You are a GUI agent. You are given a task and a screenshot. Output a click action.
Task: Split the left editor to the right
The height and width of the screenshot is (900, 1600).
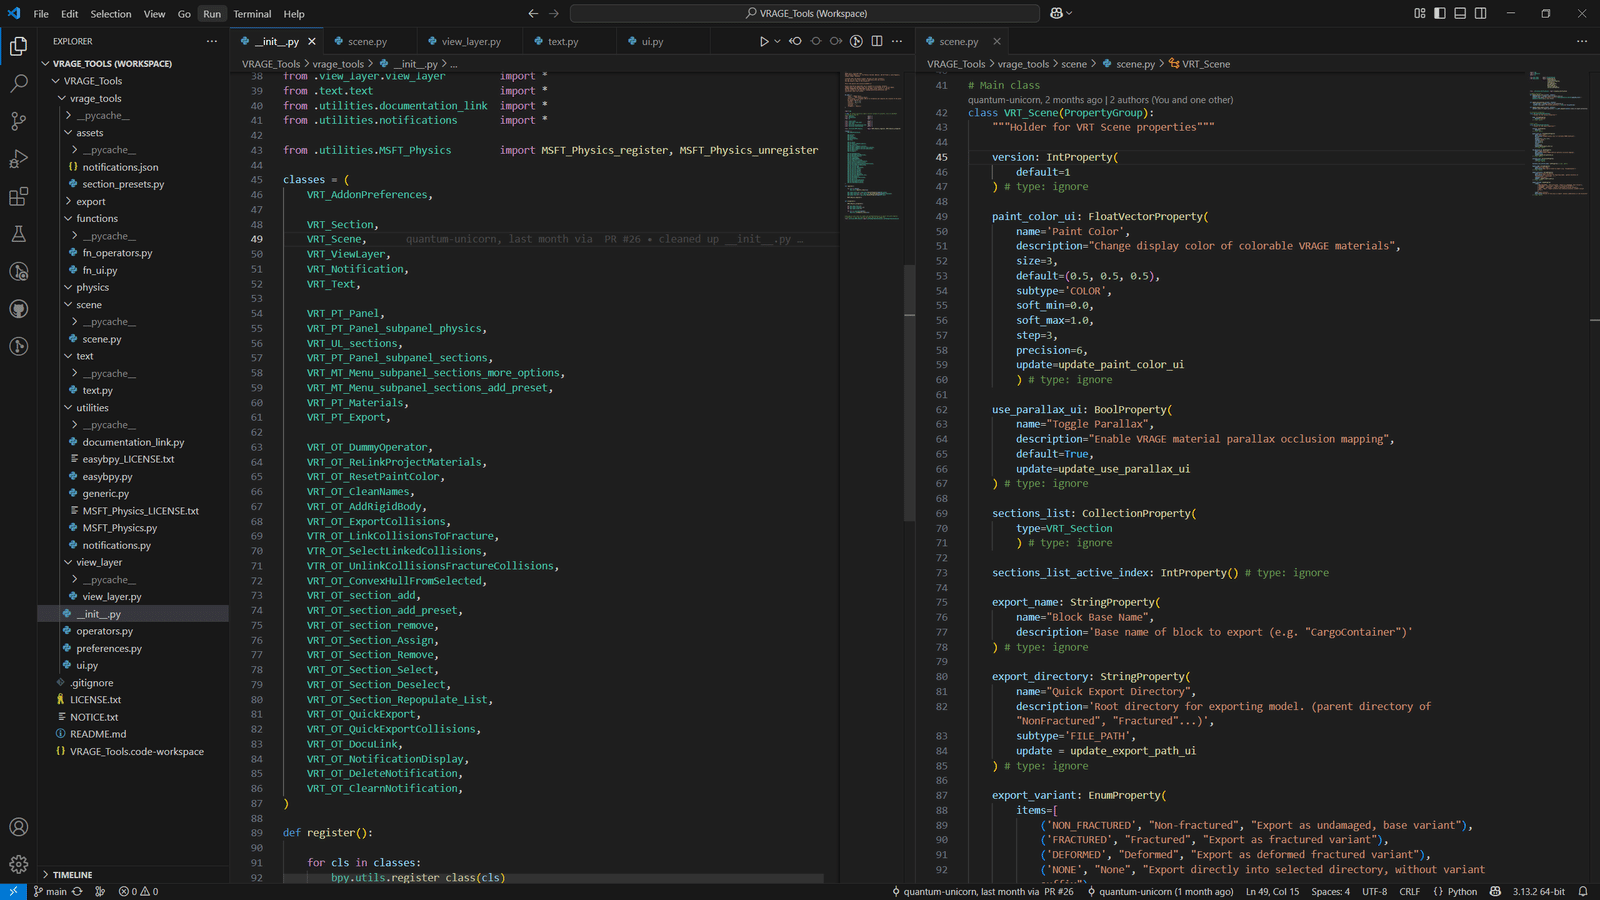(x=877, y=42)
